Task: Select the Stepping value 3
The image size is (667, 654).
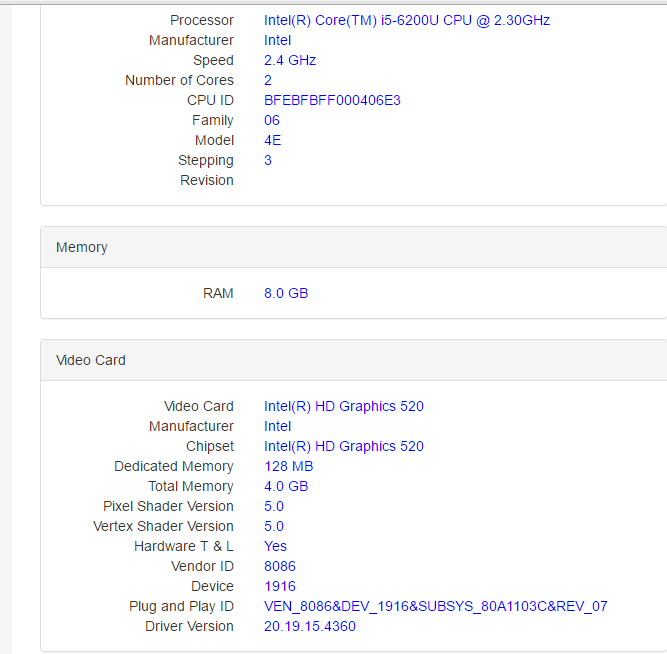Action: (268, 160)
